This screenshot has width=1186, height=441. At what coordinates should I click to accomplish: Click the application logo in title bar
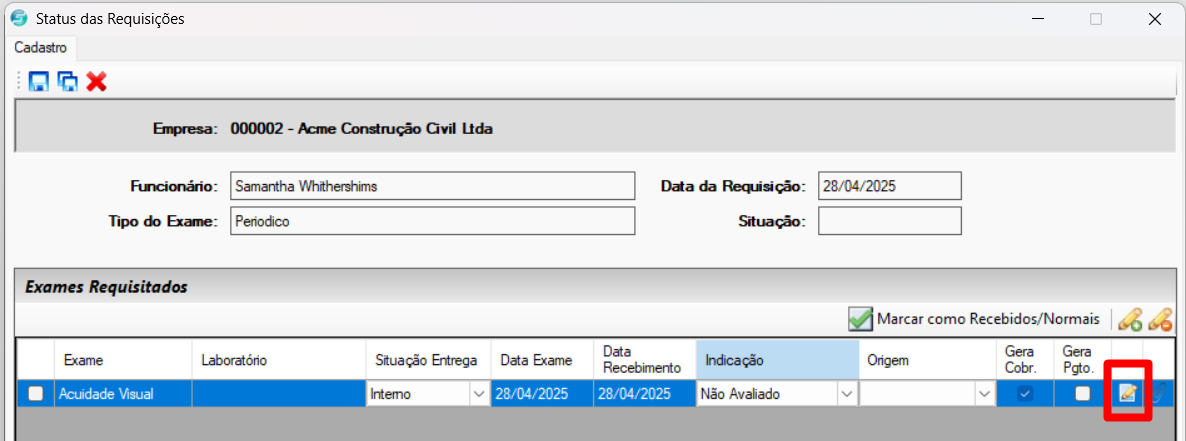point(20,19)
